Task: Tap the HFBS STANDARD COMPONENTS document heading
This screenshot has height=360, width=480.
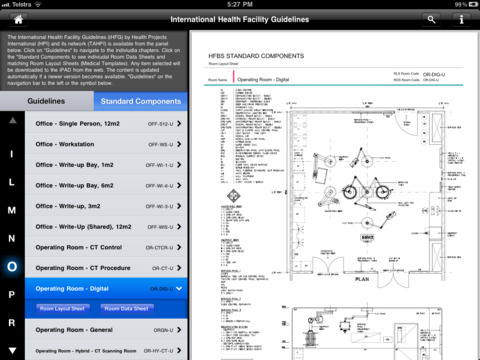Action: click(x=256, y=56)
